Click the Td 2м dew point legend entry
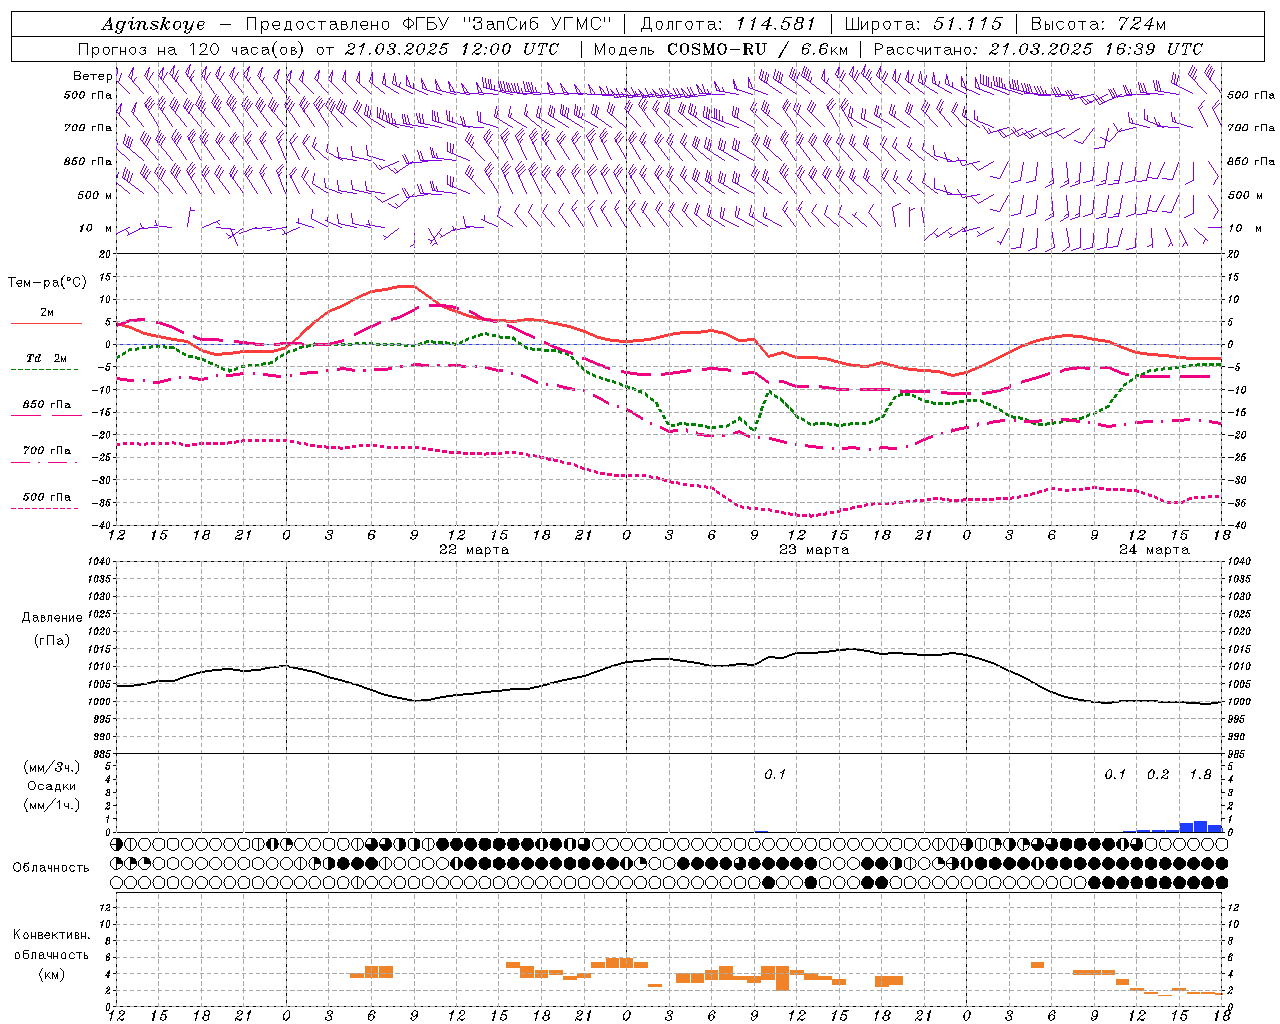Screen dimensions: 1280x1024 click(47, 358)
